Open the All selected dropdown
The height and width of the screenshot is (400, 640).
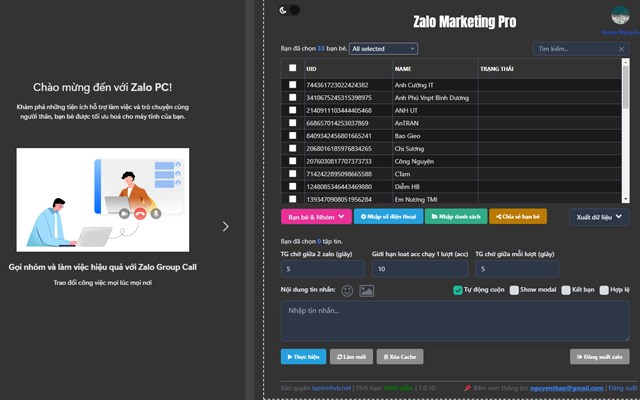tap(383, 49)
